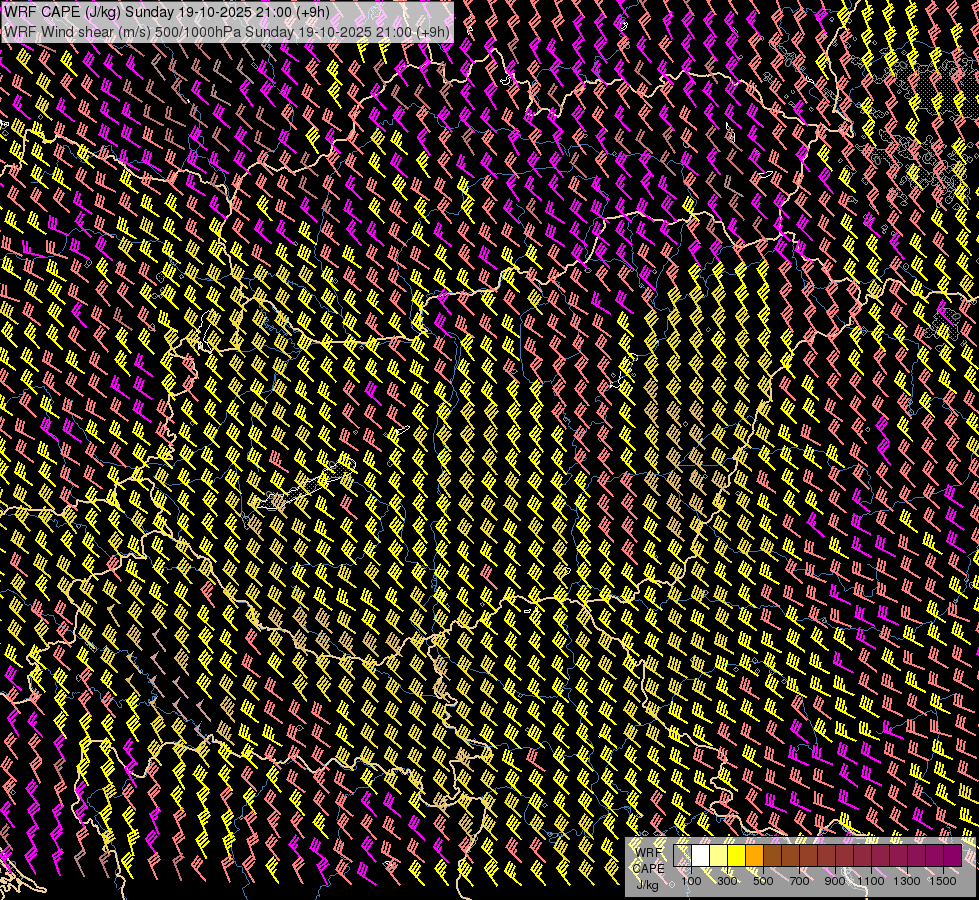Screen dimensions: 979x900
Task: Click the legend value 300
Action: pos(727,881)
